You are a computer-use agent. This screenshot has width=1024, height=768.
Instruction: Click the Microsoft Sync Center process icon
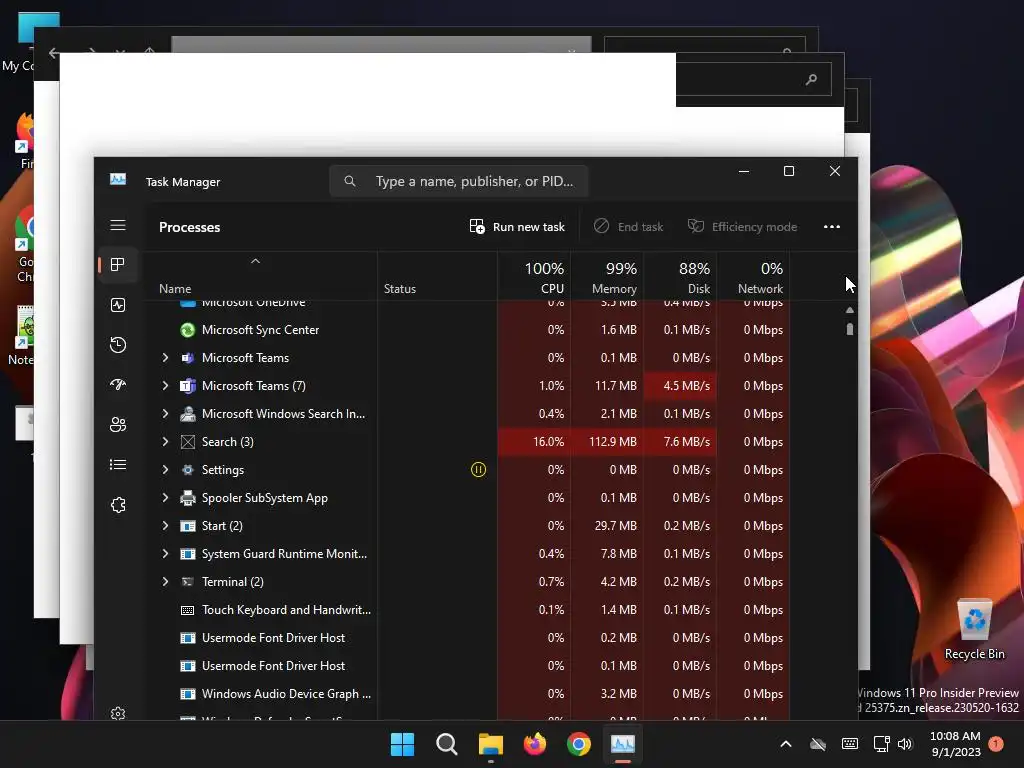(x=187, y=330)
